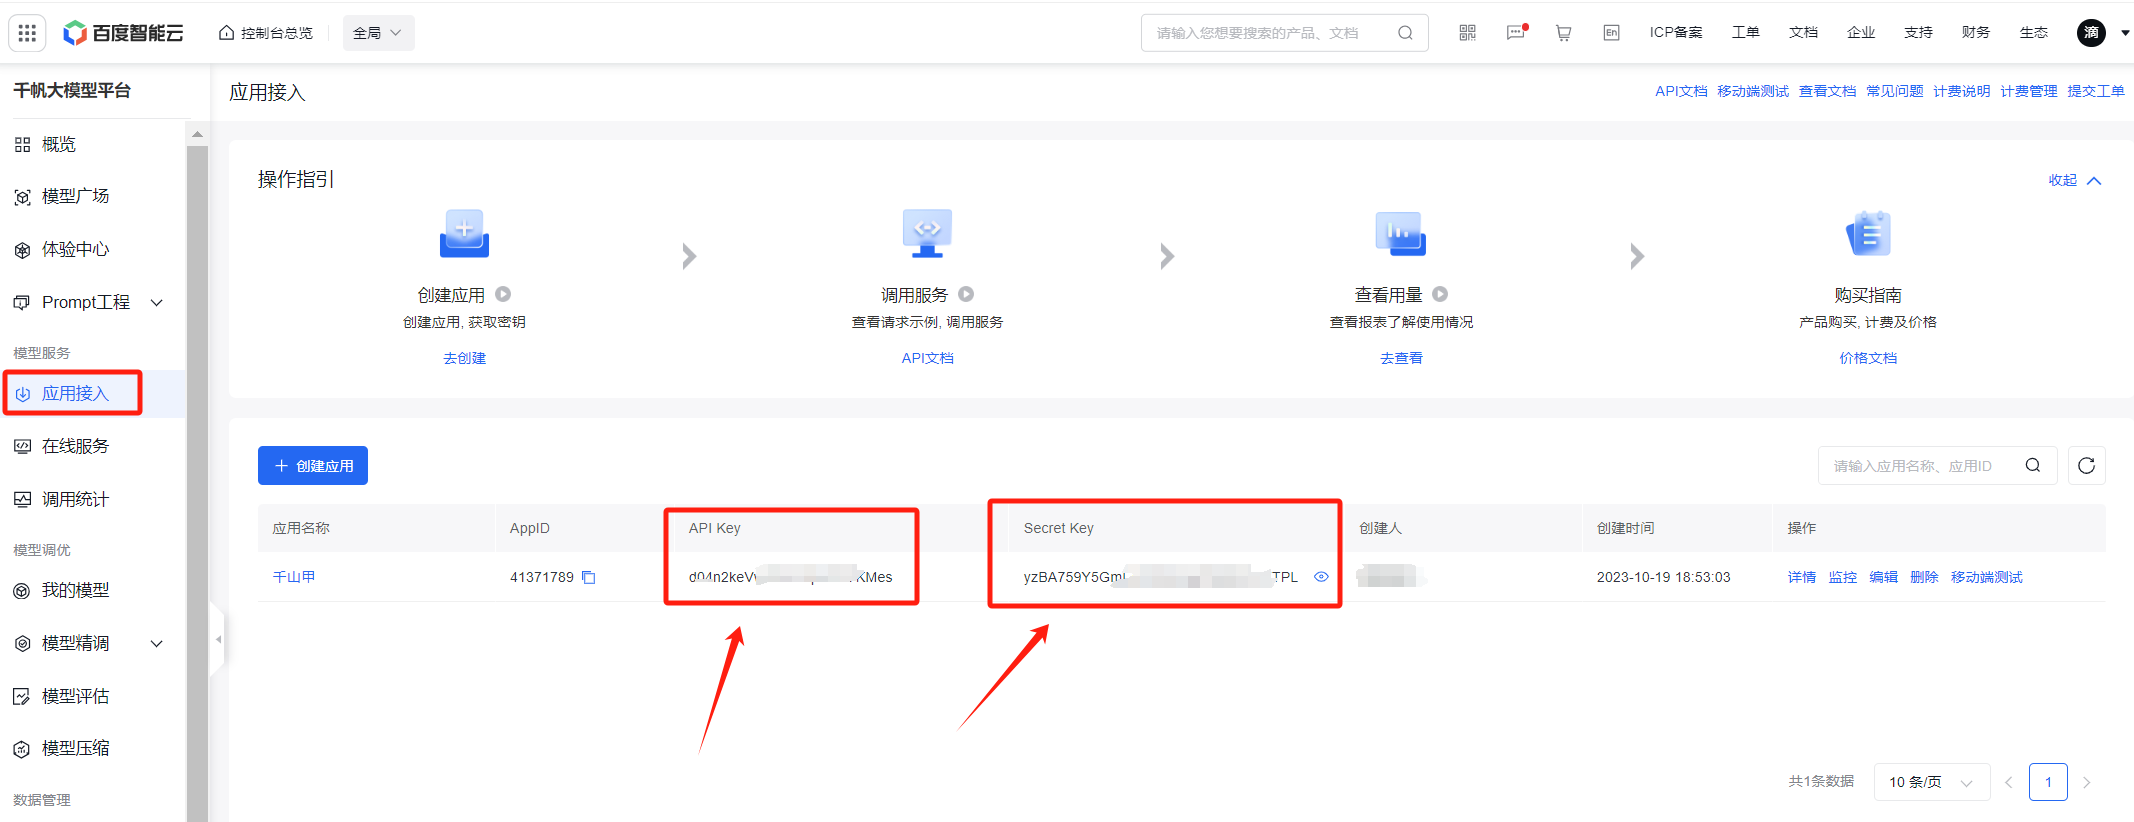This screenshot has width=2134, height=822.
Task: Select page 1 in pagination
Action: coord(2048,782)
